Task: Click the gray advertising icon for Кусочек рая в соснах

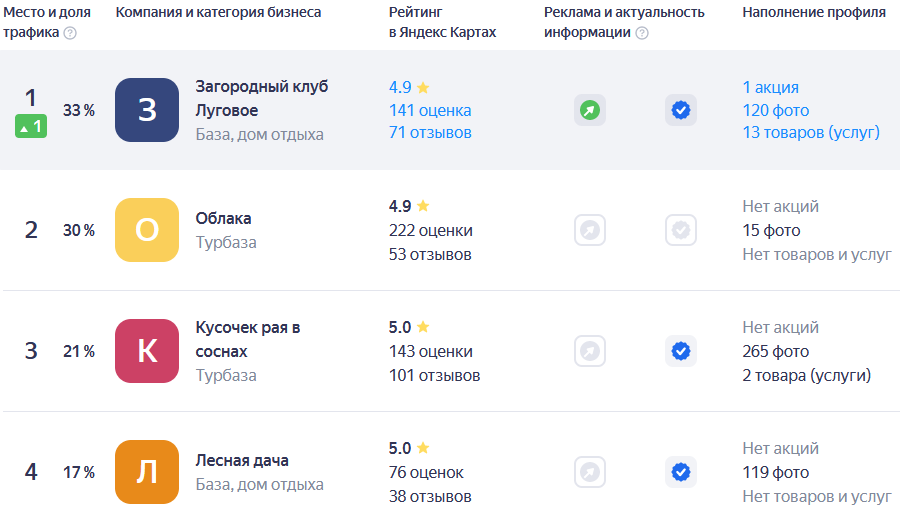Action: coord(589,351)
